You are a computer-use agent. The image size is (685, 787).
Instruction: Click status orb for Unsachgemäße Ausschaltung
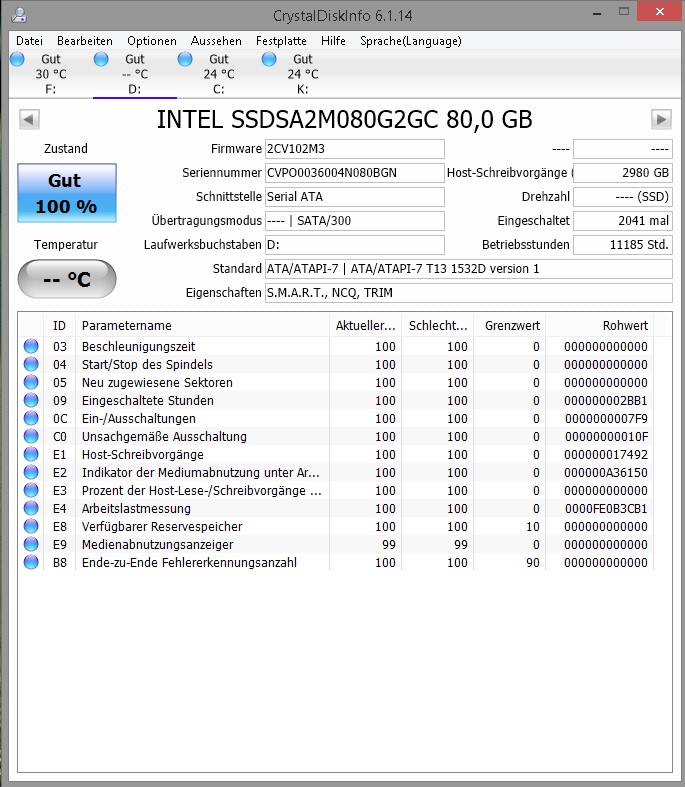[x=31, y=437]
